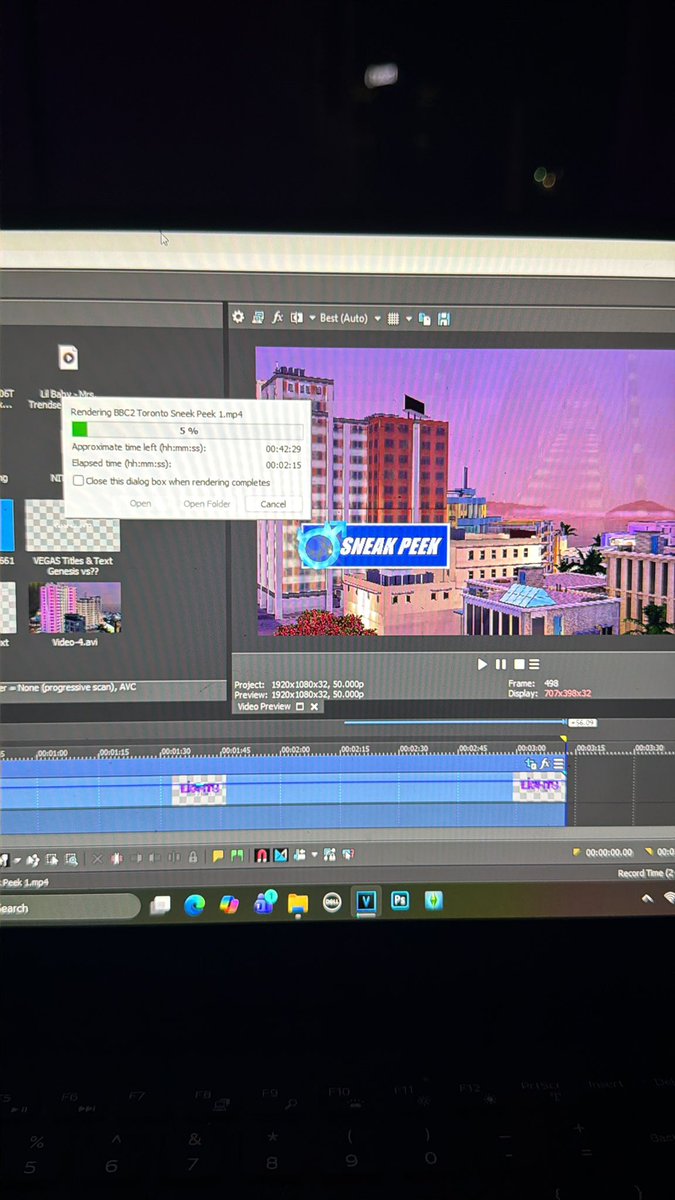
Task: Click the 5% render progress bar
Action: 188,430
